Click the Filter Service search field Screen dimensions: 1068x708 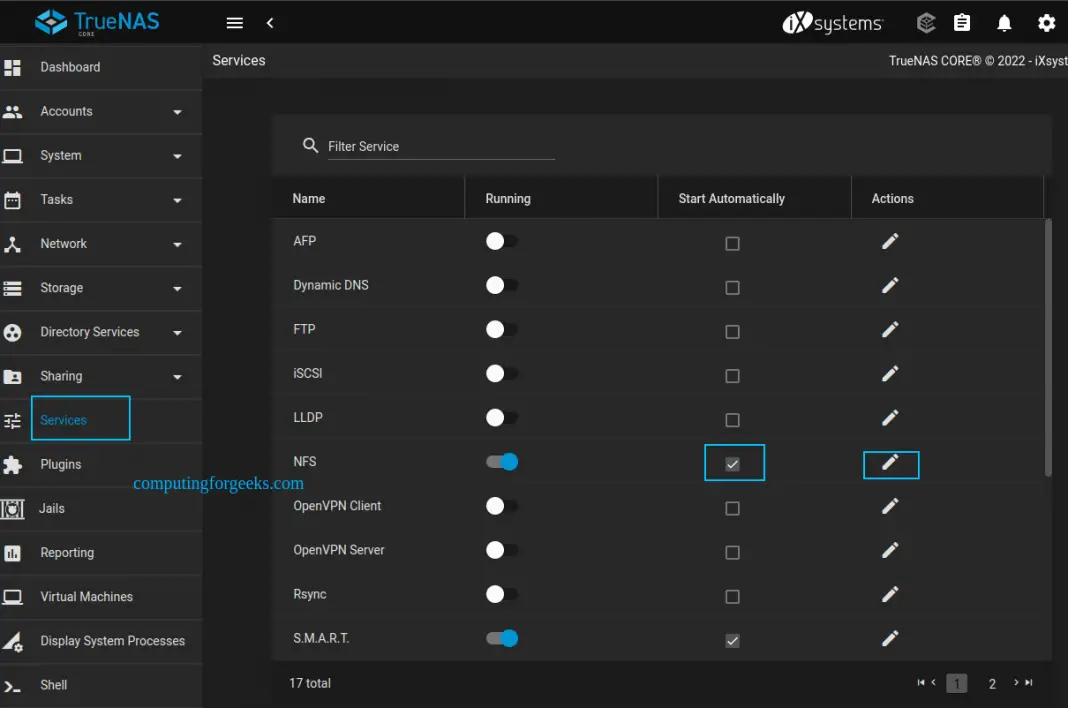[x=441, y=145]
